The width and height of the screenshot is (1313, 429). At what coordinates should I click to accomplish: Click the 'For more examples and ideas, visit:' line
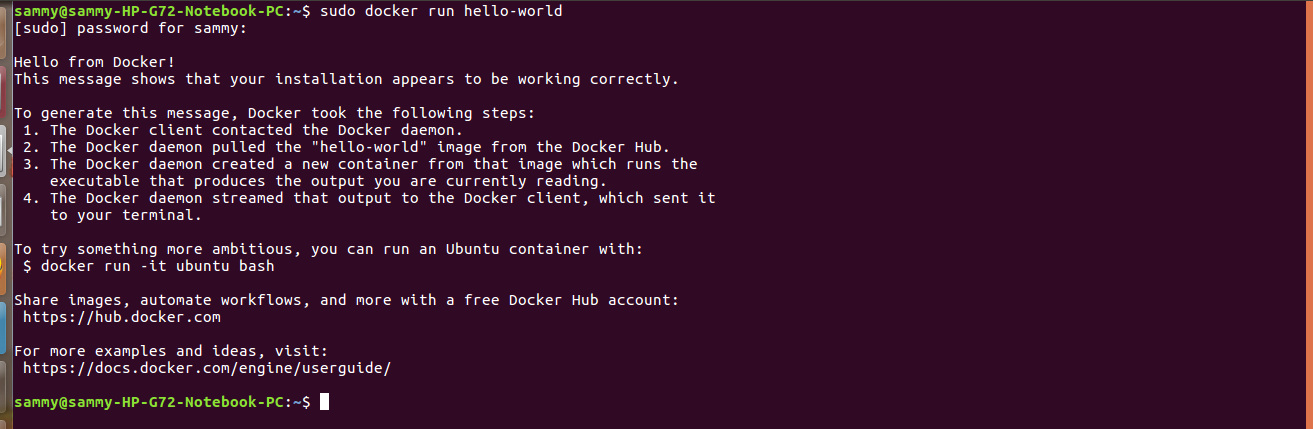[170, 351]
